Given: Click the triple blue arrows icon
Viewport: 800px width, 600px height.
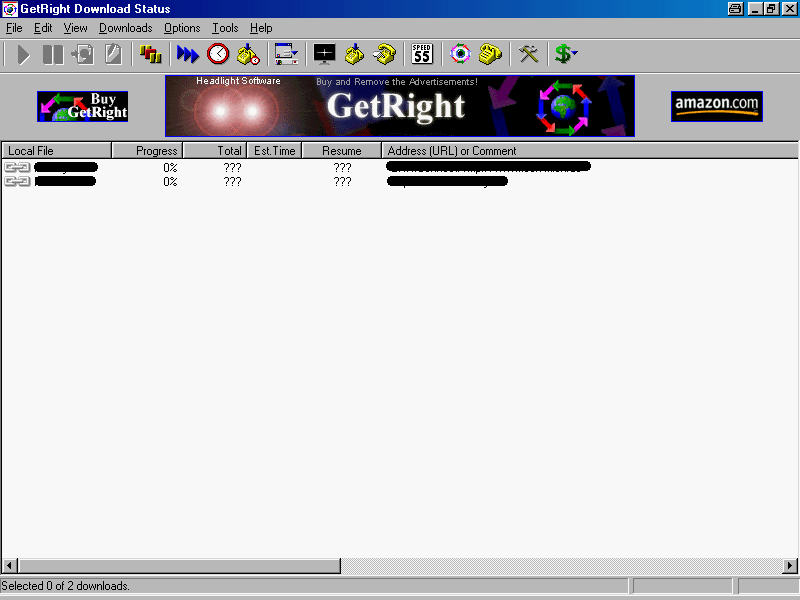Looking at the screenshot, I should click(x=187, y=54).
